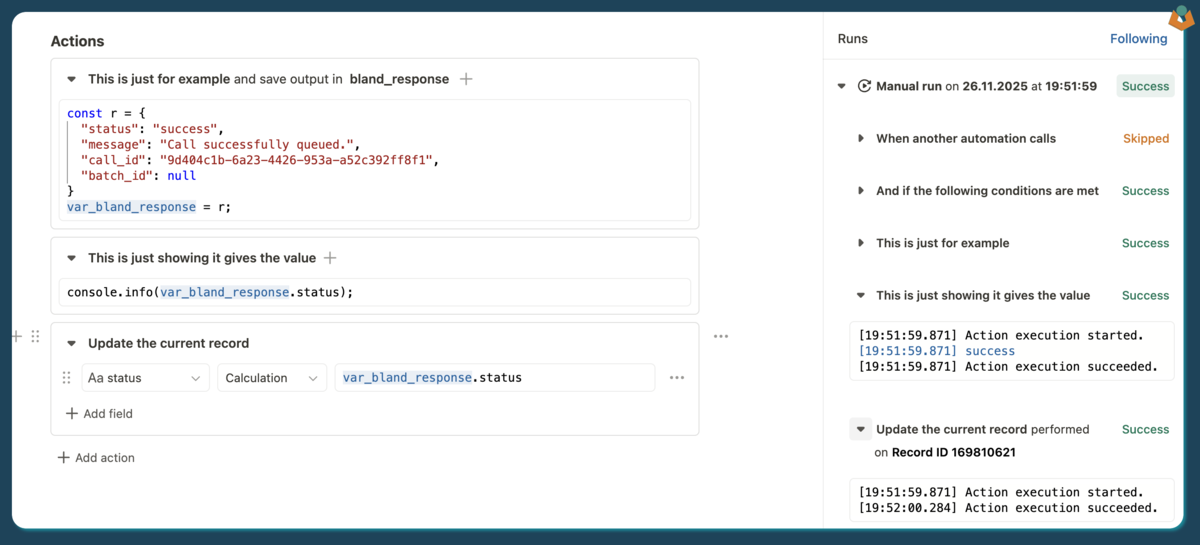The height and width of the screenshot is (545, 1200).
Task: Open three-dot menu for Update the current record action
Action: coord(721,337)
